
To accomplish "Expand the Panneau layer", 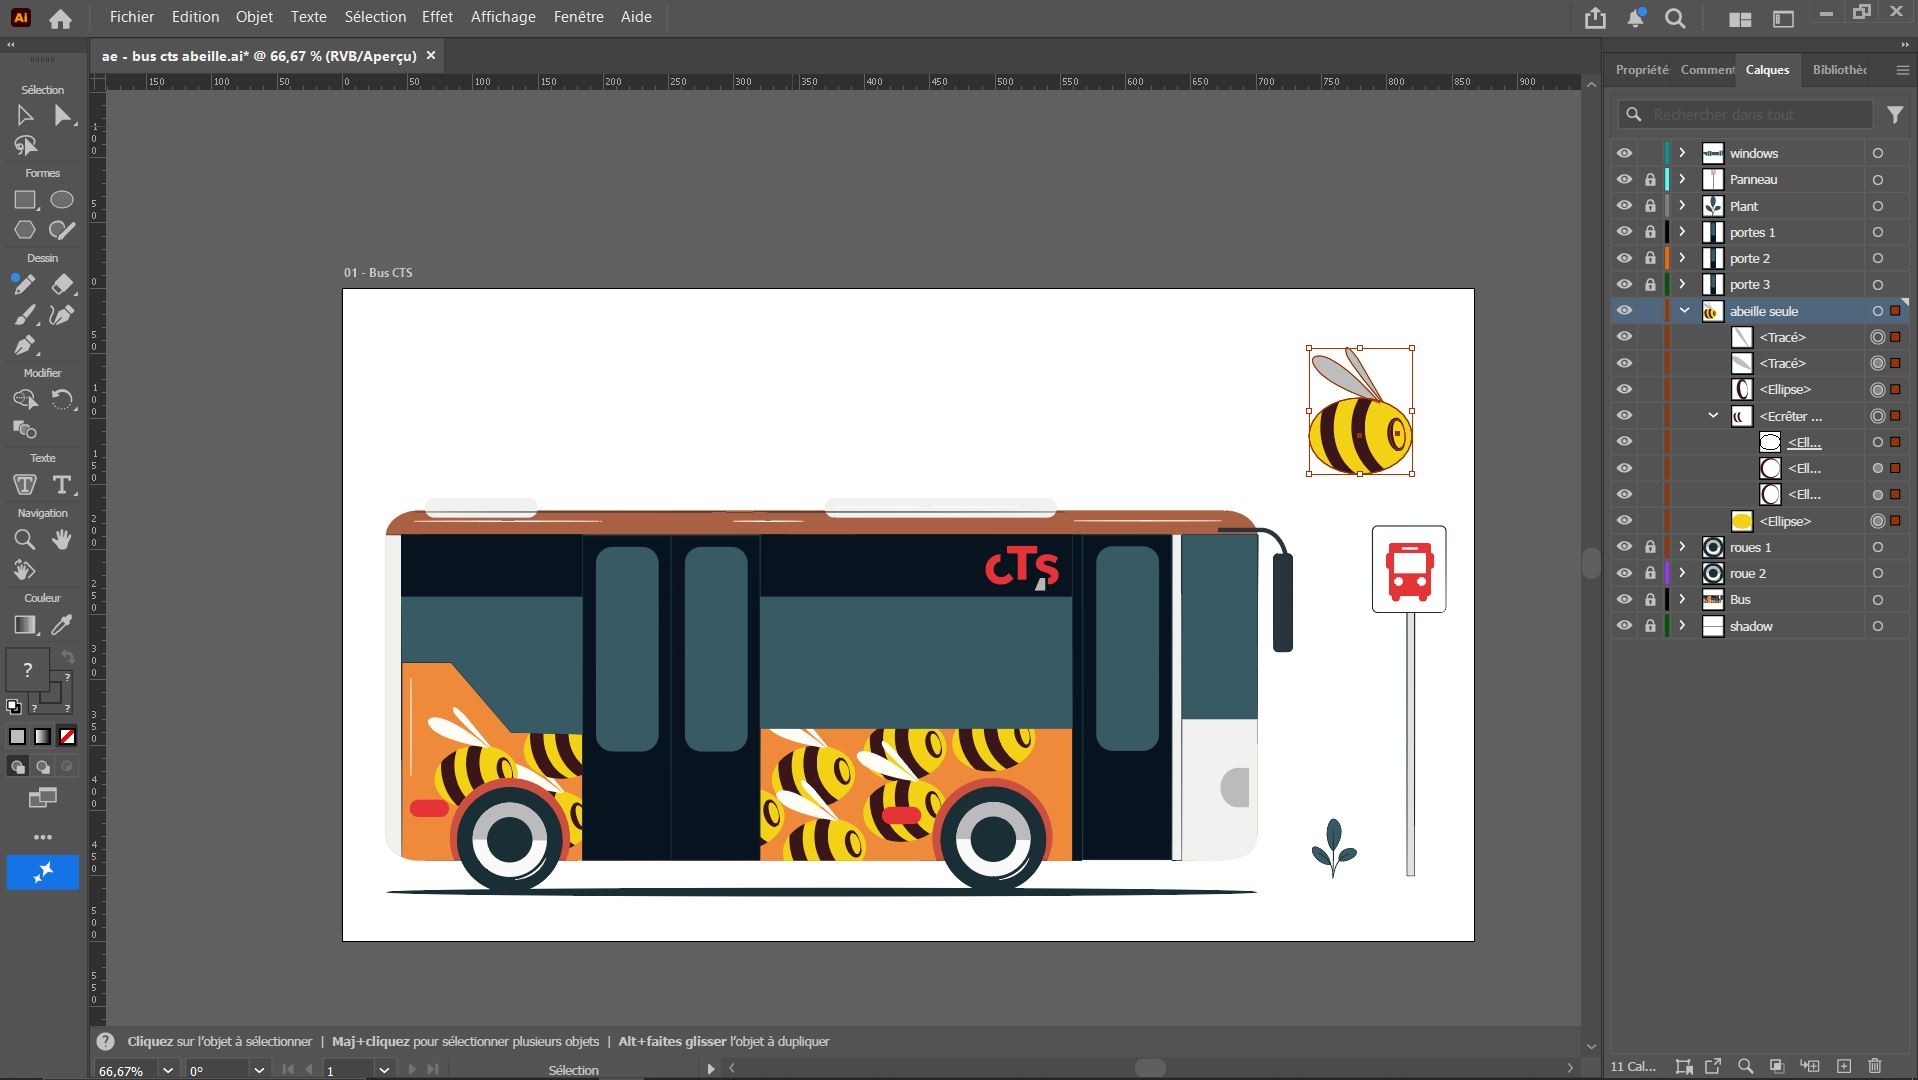I will point(1682,180).
